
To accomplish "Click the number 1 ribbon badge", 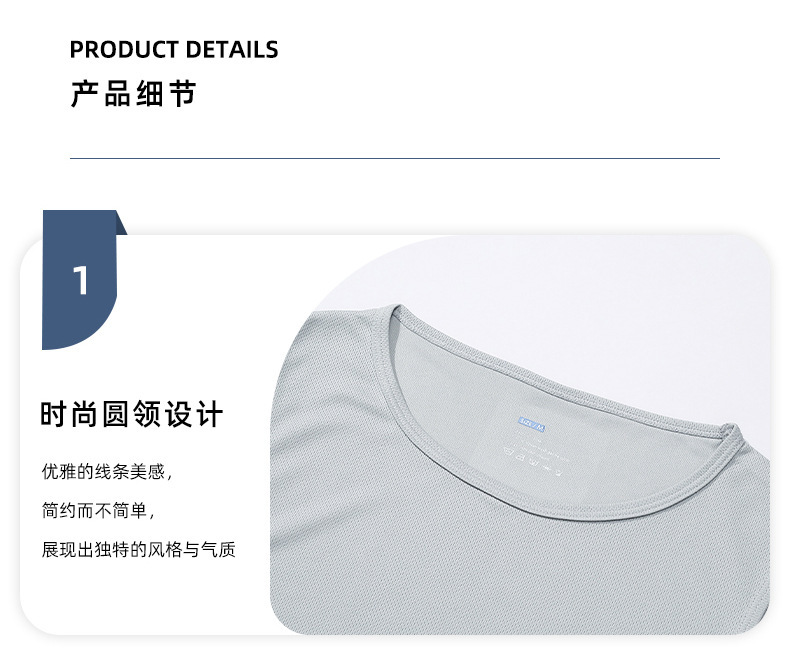I will (80, 280).
